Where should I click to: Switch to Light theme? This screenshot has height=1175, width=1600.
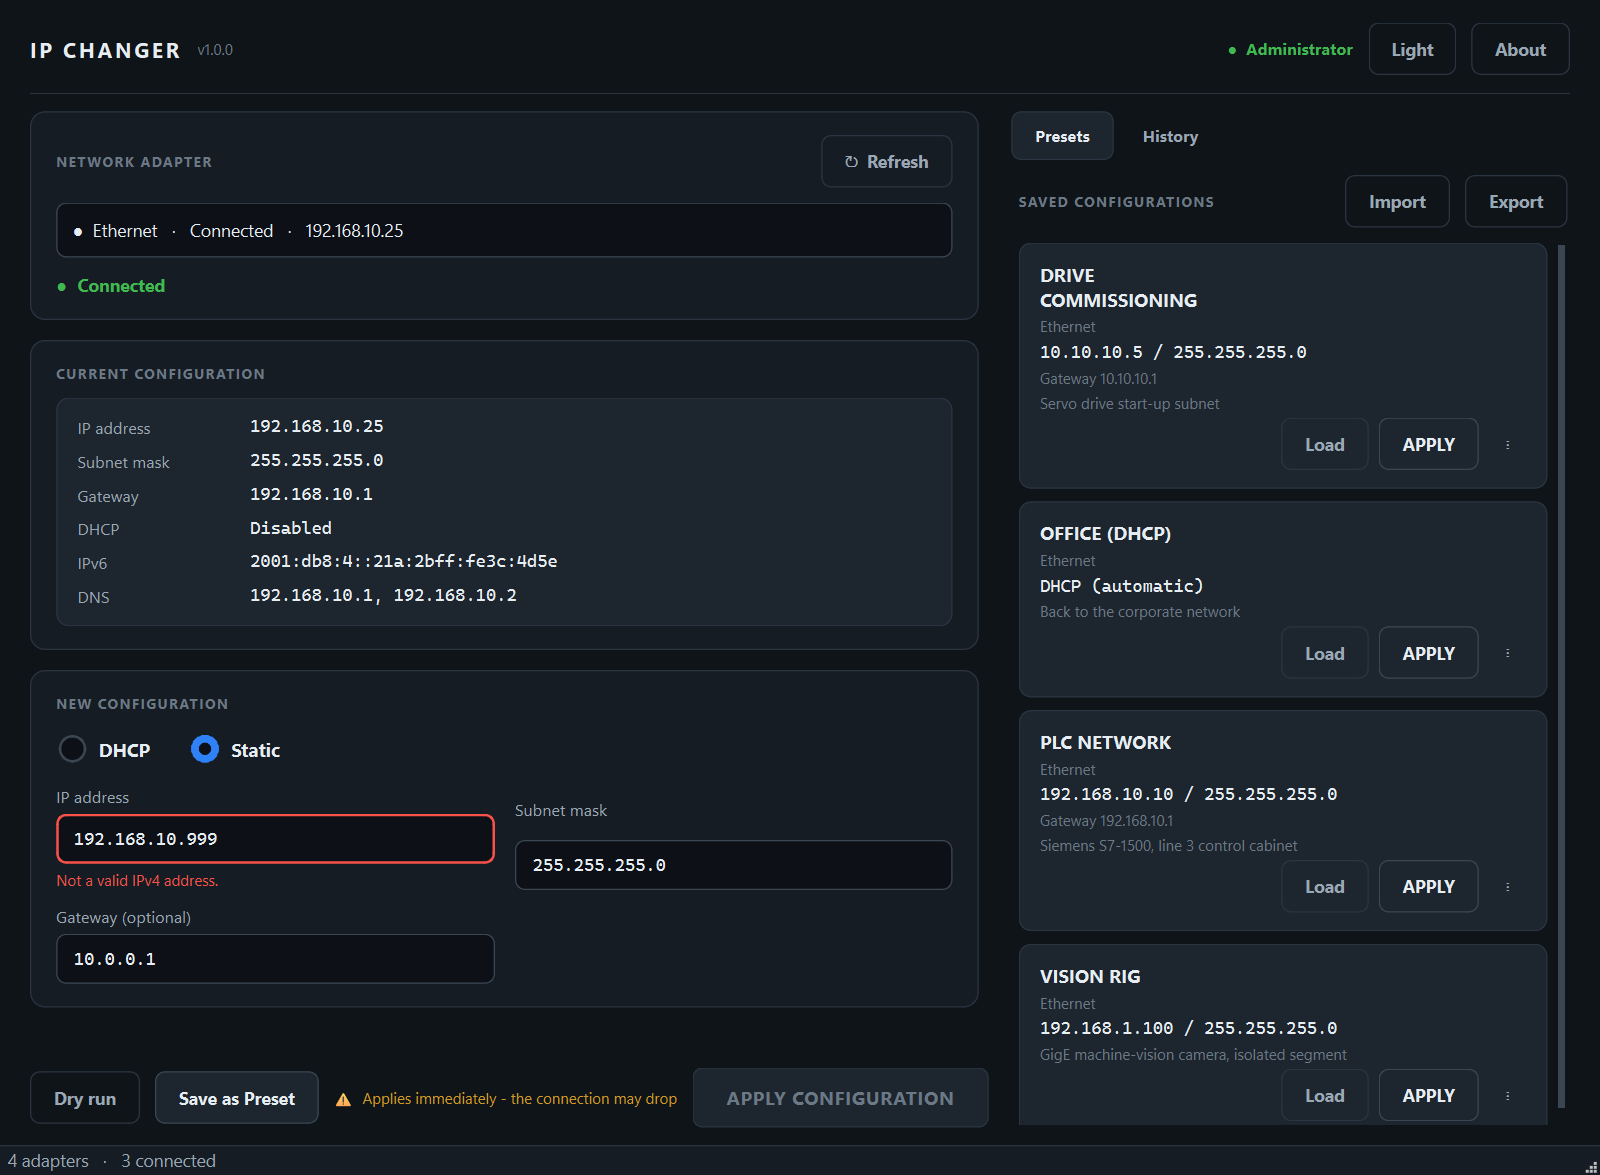1412,50
